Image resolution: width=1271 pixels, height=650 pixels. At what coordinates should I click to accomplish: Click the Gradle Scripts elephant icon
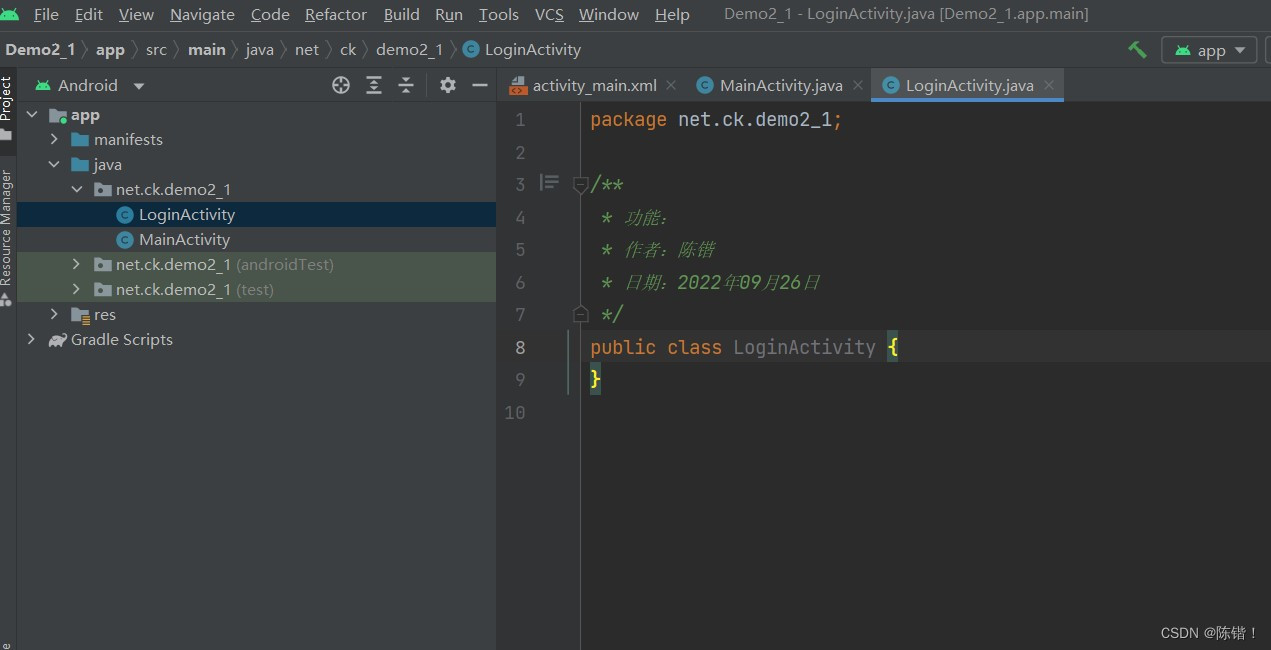pyautogui.click(x=58, y=340)
